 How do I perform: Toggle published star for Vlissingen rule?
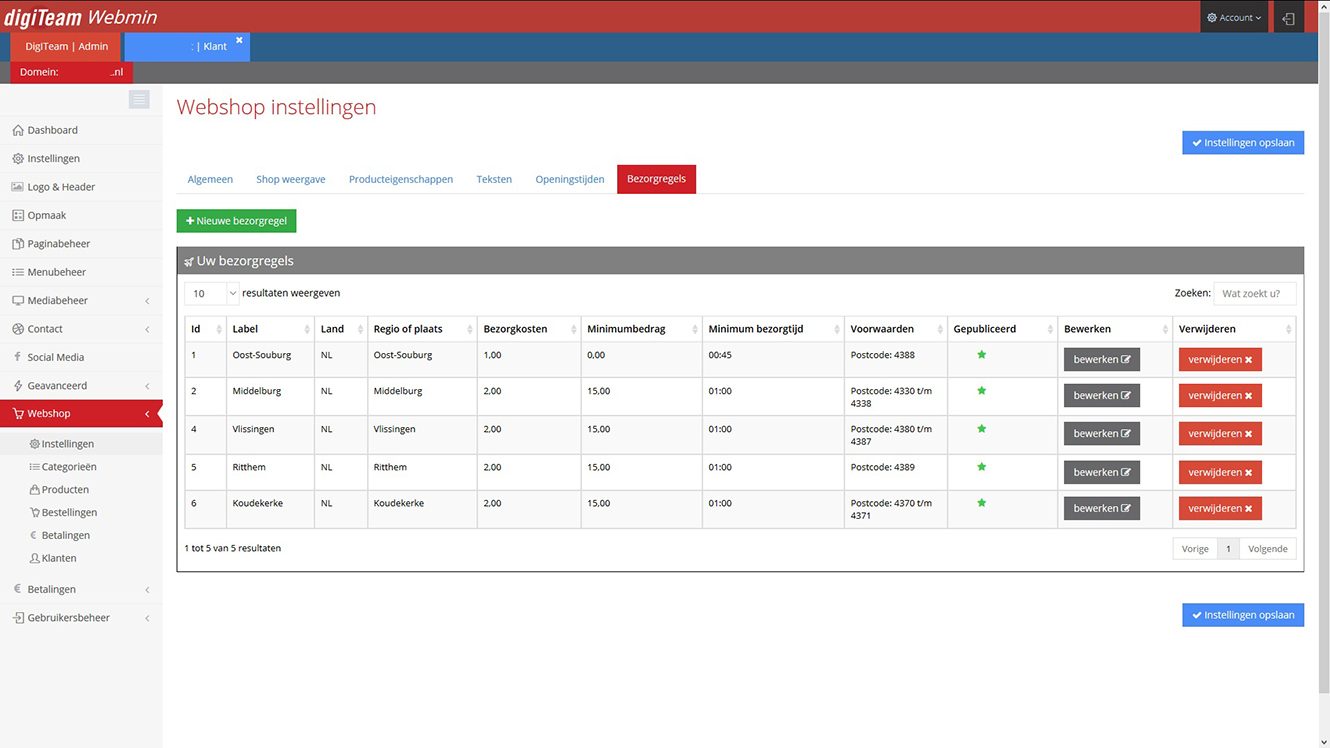(982, 429)
